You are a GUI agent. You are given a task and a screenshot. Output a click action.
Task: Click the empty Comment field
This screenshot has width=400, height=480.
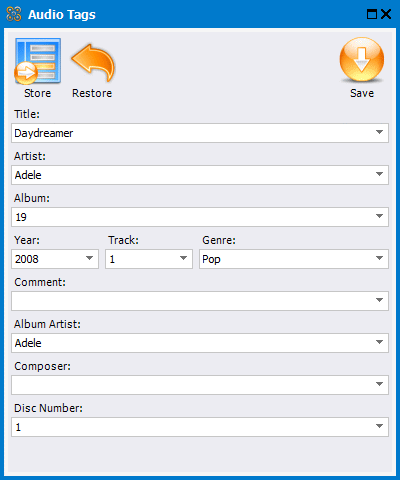(200, 301)
